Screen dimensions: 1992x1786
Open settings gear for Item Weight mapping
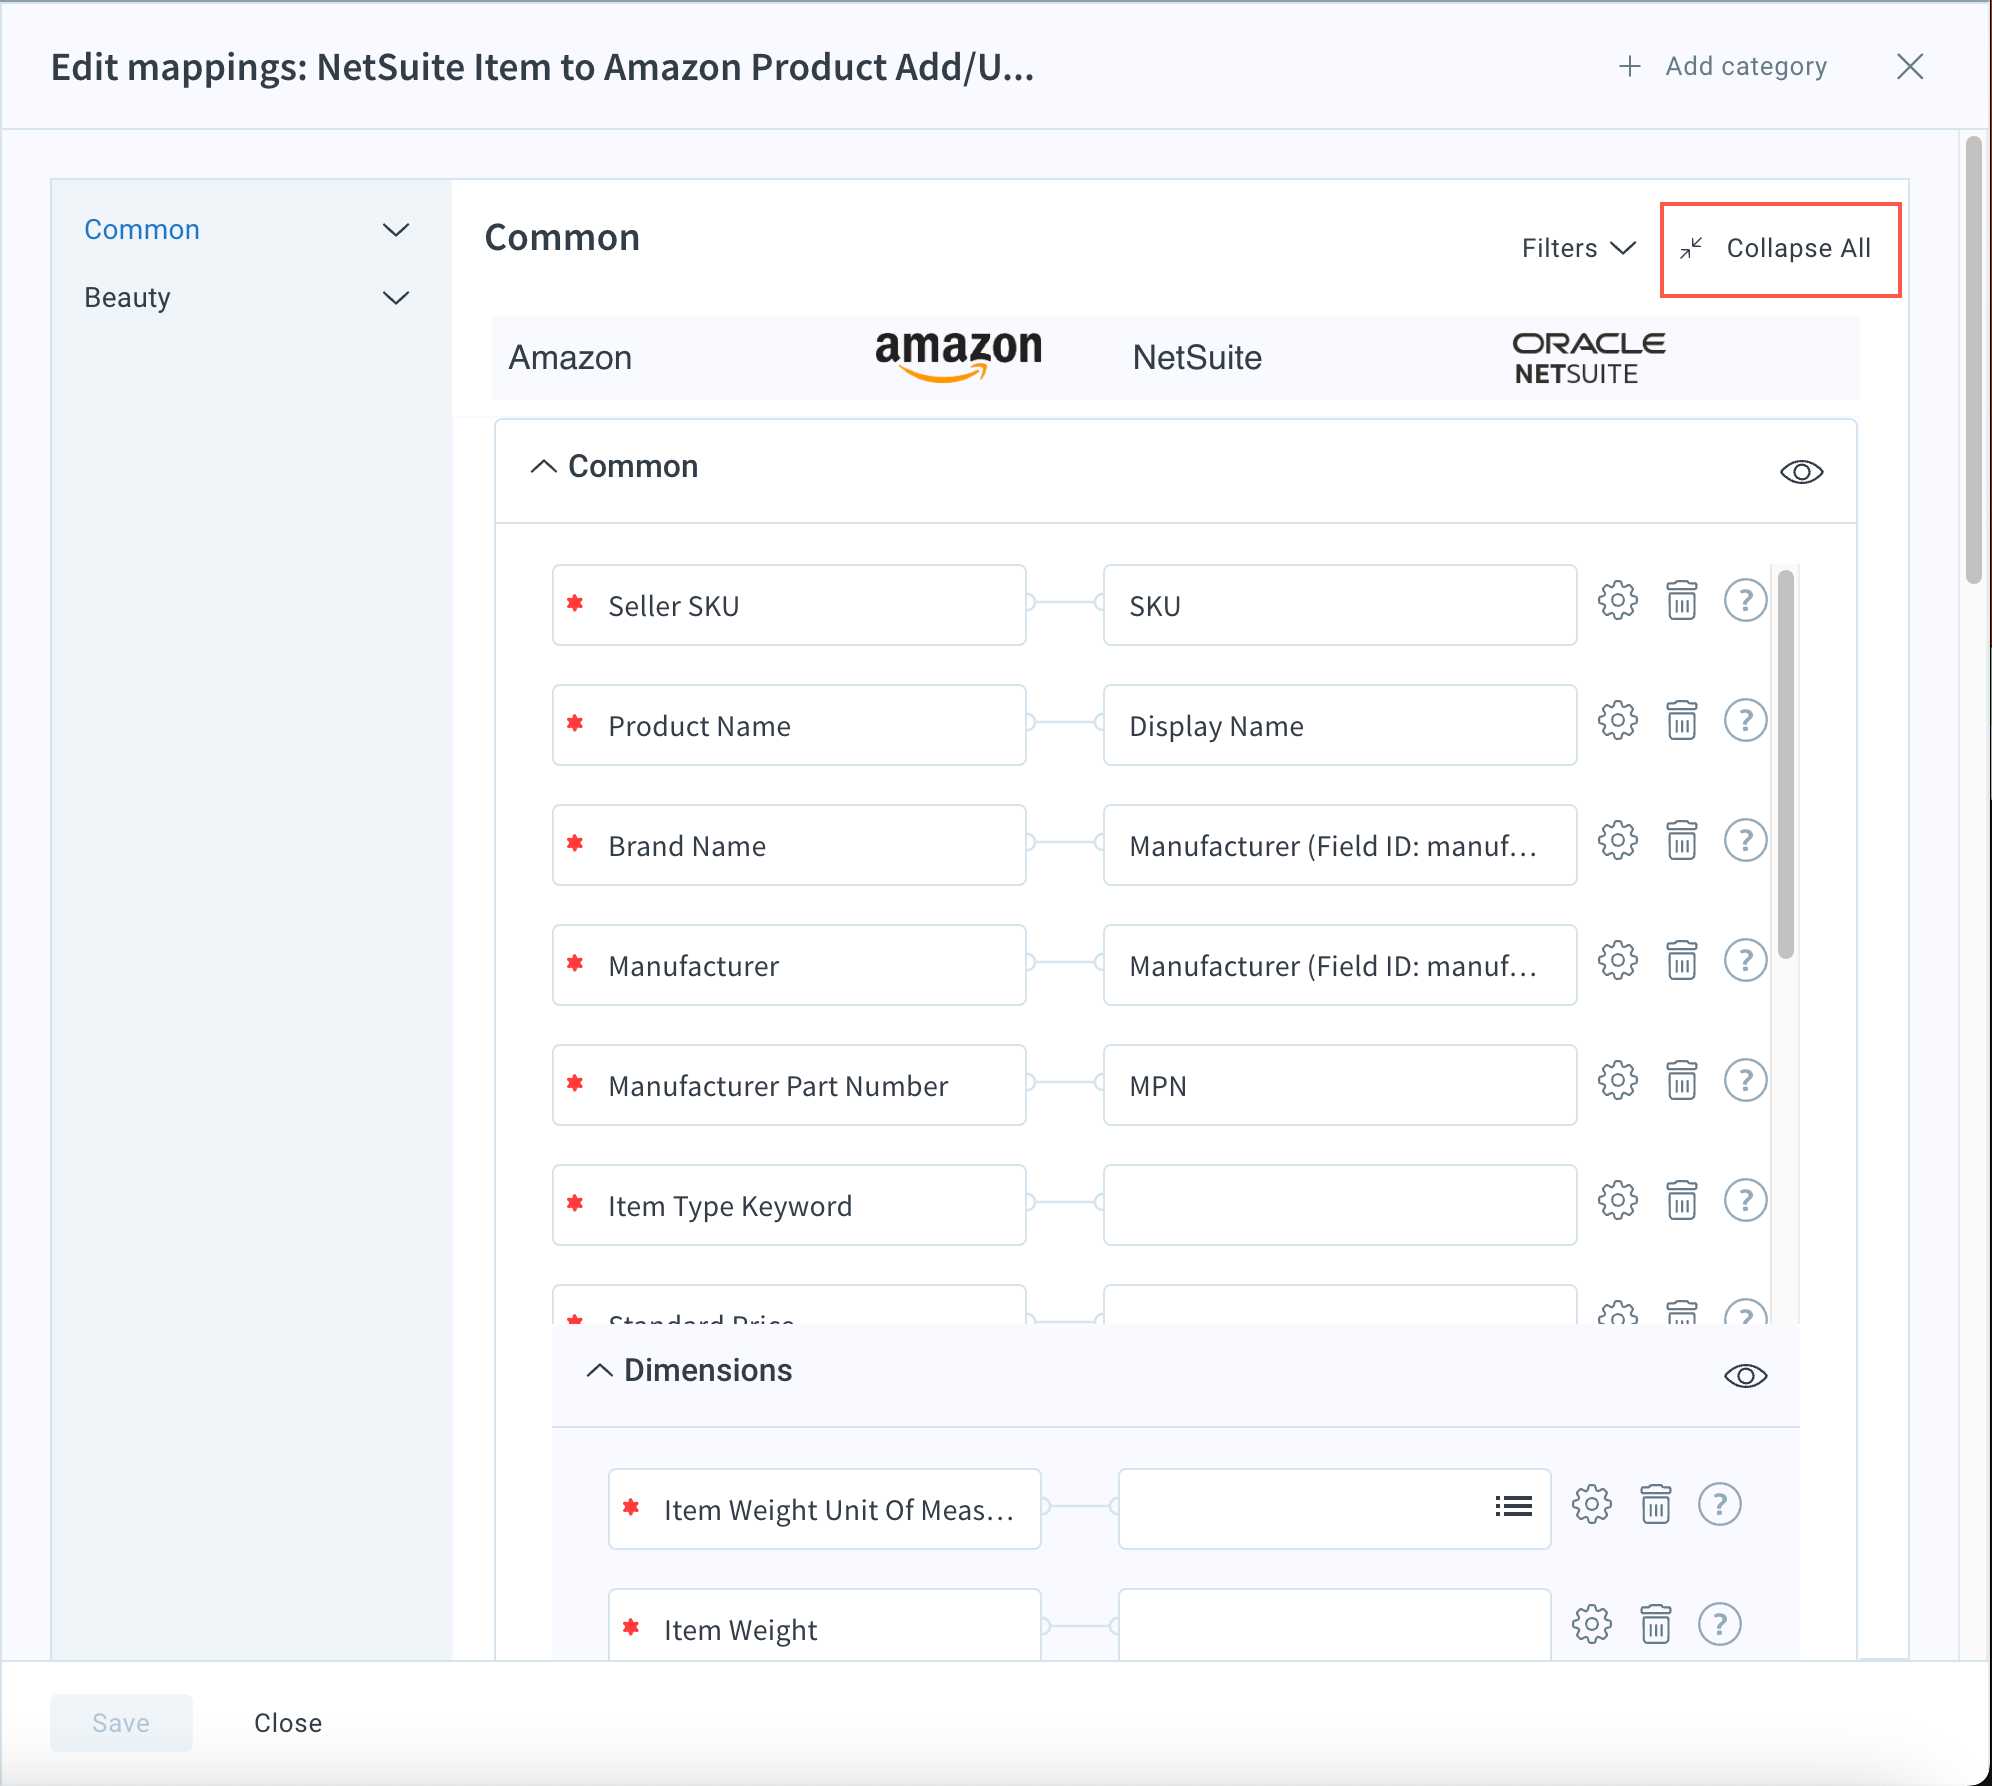click(1591, 1625)
